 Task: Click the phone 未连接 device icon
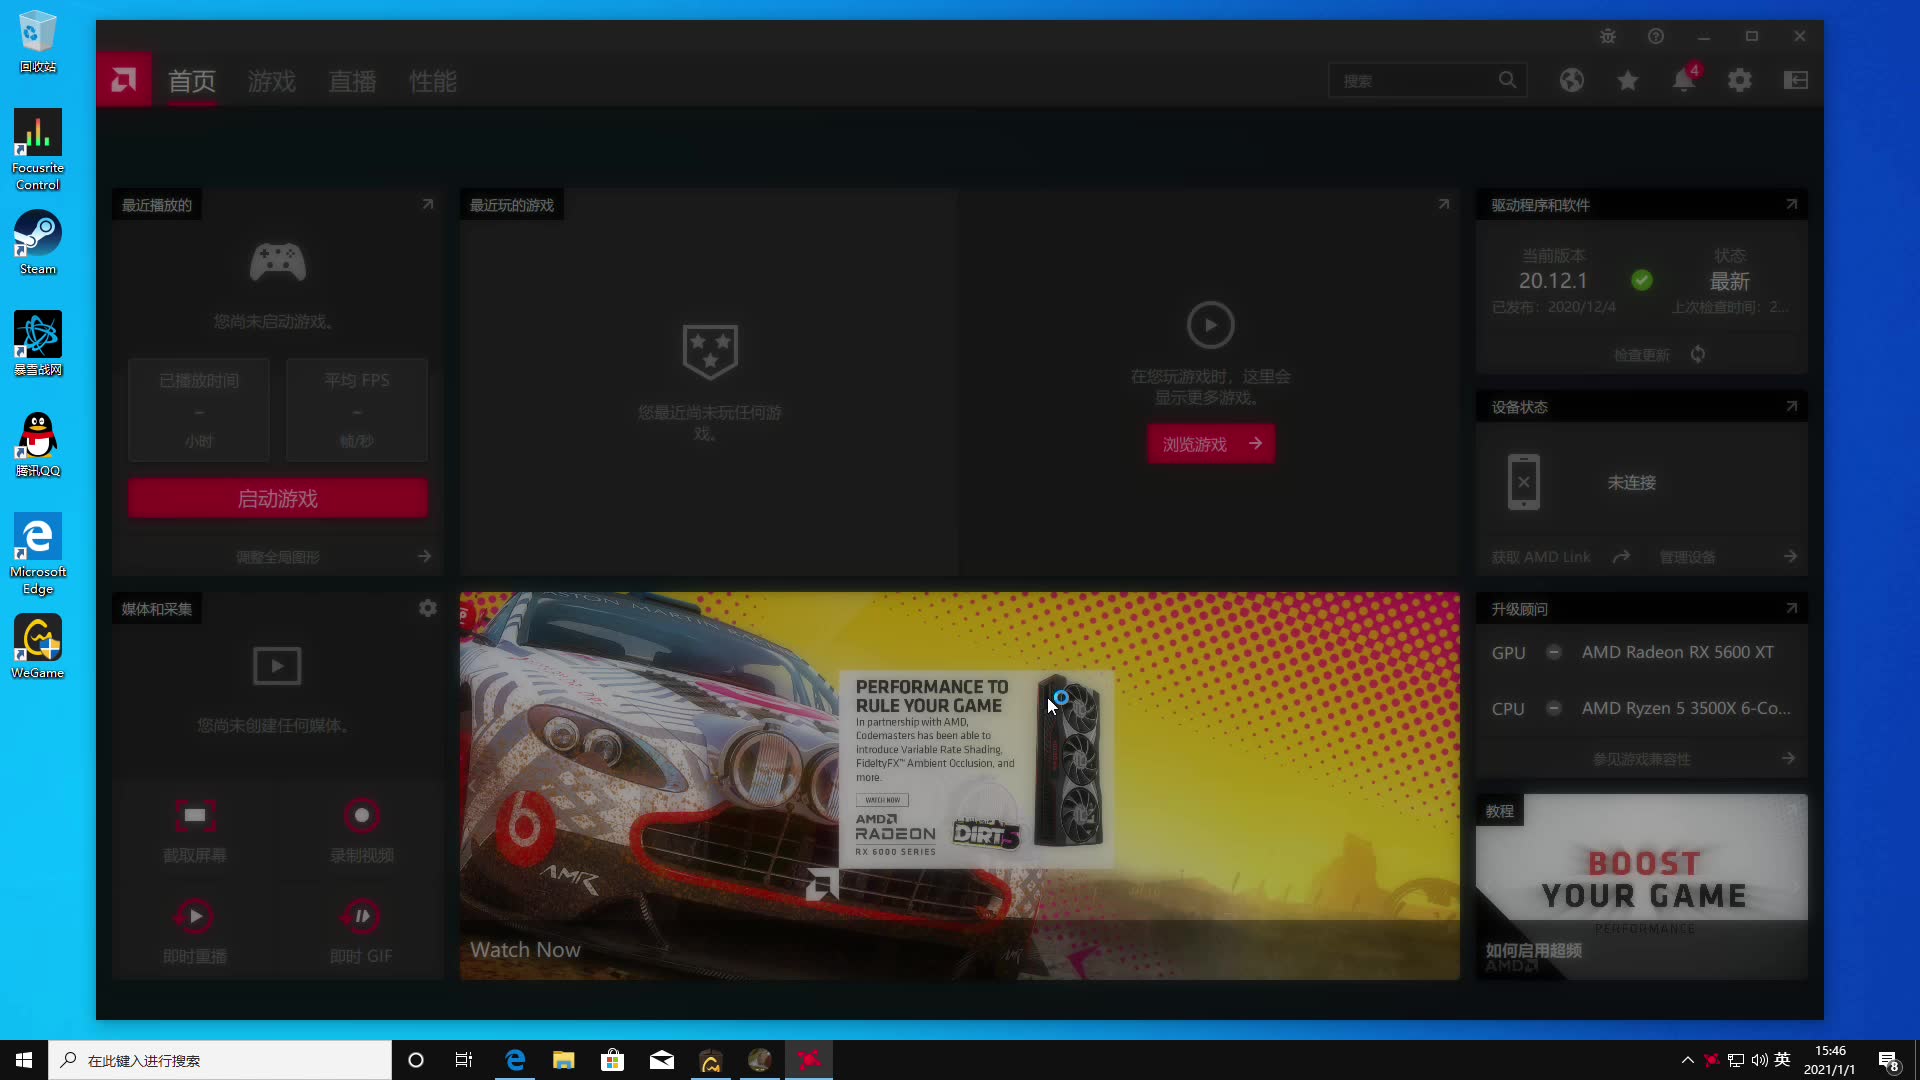tap(1523, 482)
